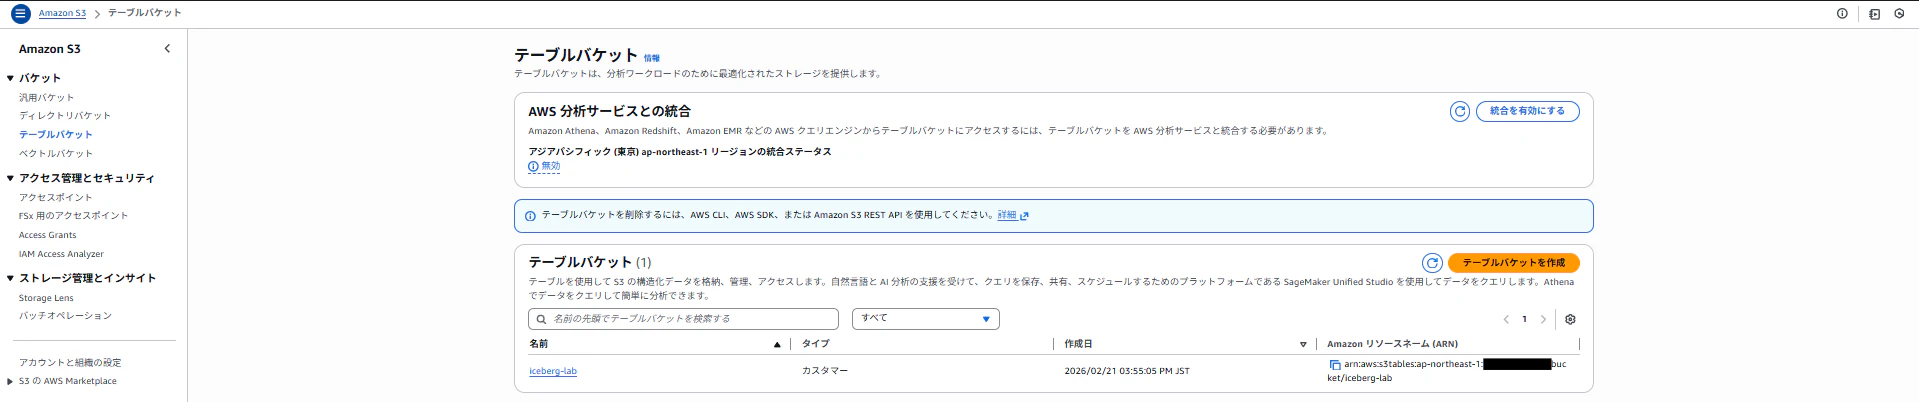Open the すべて type filter dropdown
Image resolution: width=1919 pixels, height=402 pixels.
[925, 318]
